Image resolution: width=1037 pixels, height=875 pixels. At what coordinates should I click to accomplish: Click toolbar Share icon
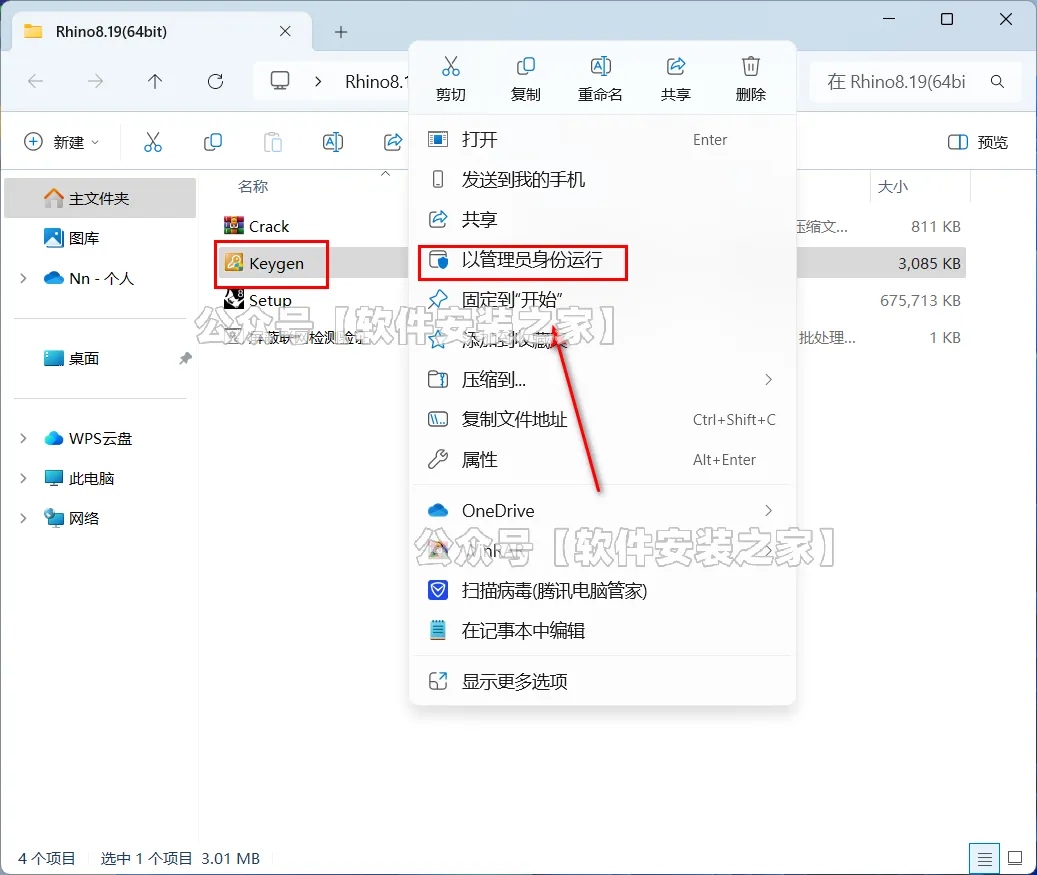click(393, 142)
